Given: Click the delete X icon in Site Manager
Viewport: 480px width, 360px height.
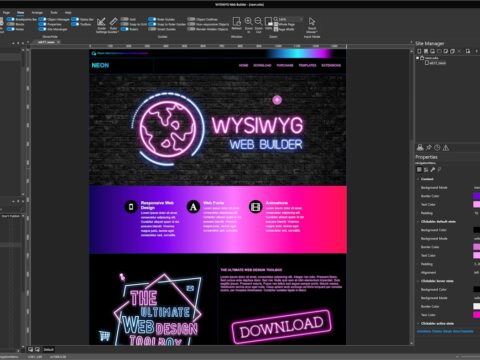Looking at the screenshot, I should pyautogui.click(x=459, y=51).
